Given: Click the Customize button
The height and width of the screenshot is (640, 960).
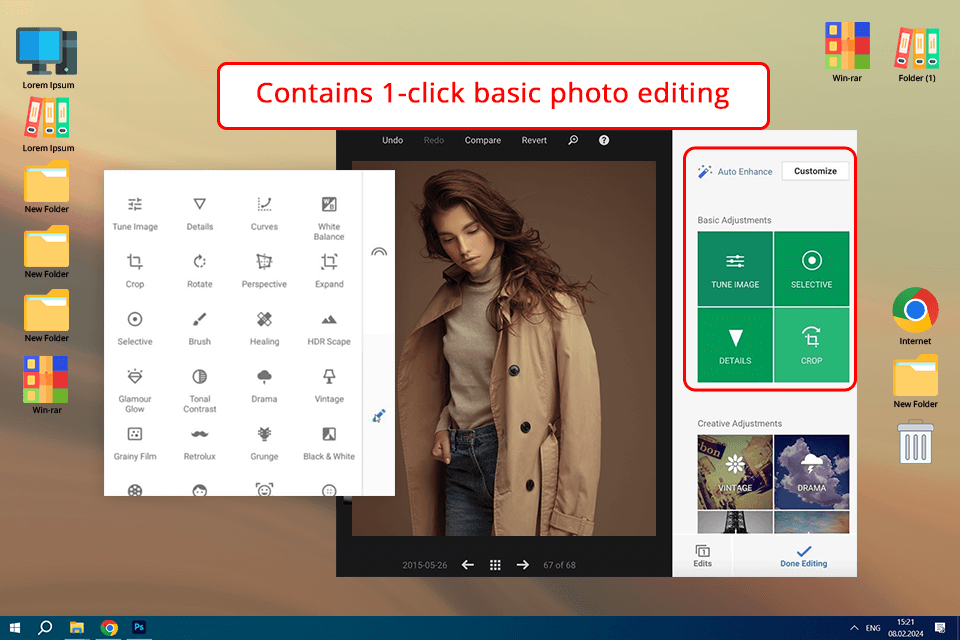Looking at the screenshot, I should coord(815,171).
